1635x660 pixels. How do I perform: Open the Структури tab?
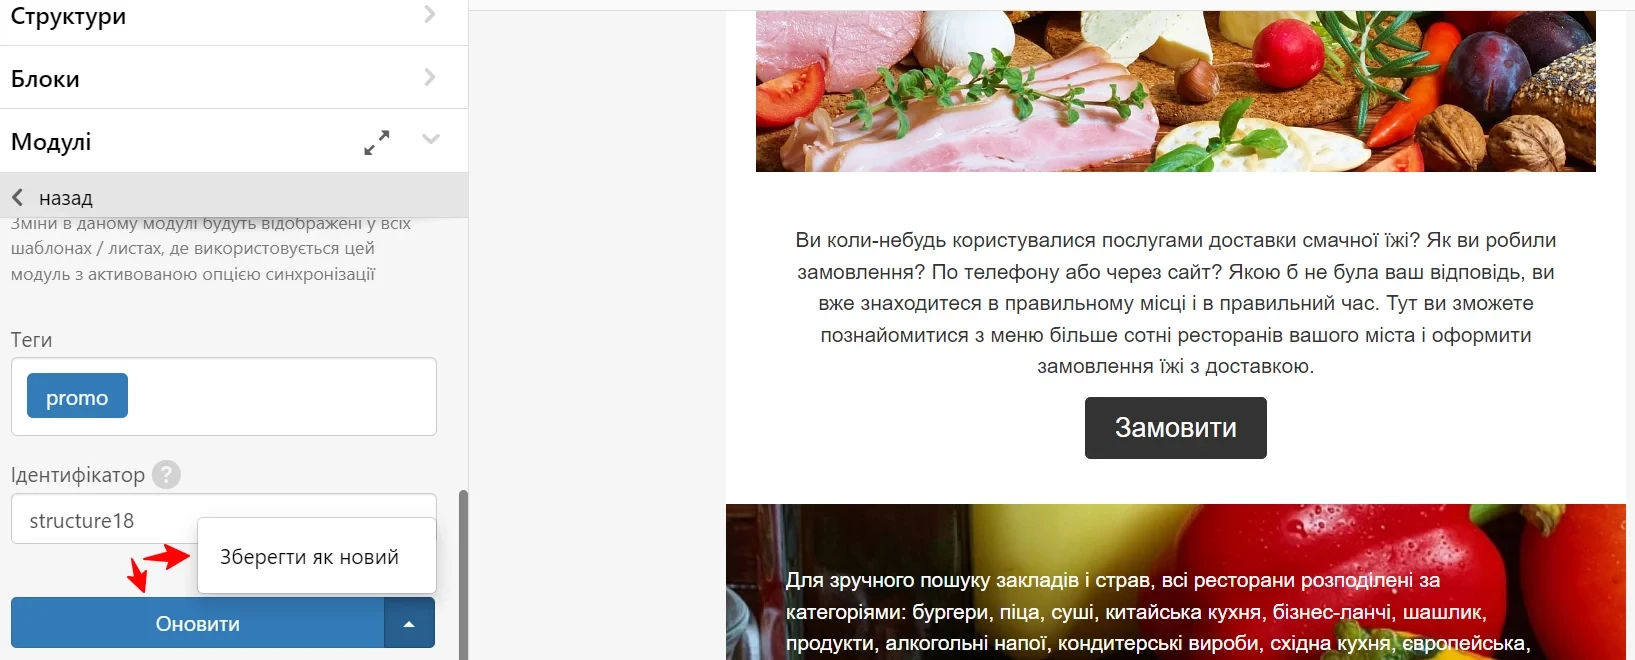pyautogui.click(x=68, y=16)
